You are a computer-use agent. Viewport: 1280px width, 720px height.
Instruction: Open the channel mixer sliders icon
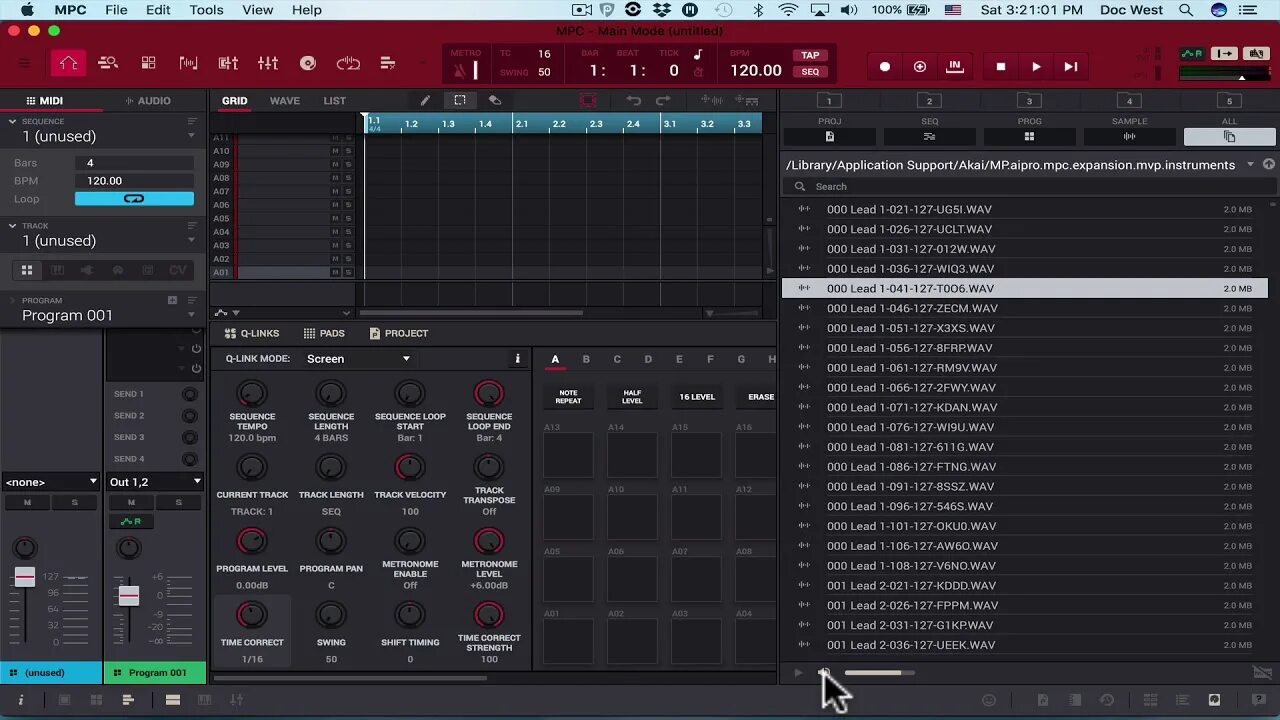tap(268, 63)
